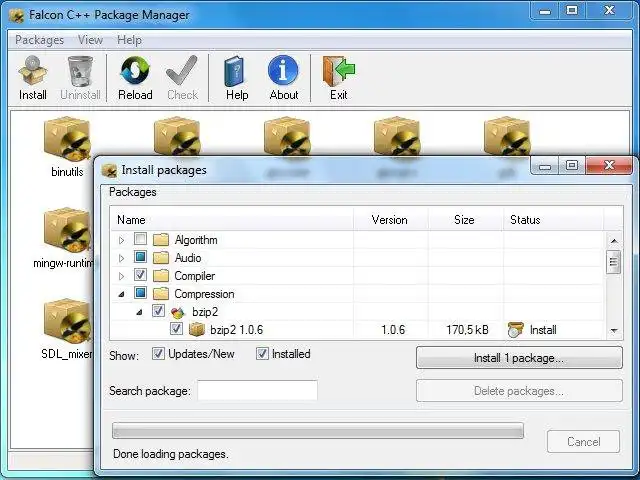Click the Check checkmark toolbar icon
The height and width of the screenshot is (480, 640).
pyautogui.click(x=182, y=71)
